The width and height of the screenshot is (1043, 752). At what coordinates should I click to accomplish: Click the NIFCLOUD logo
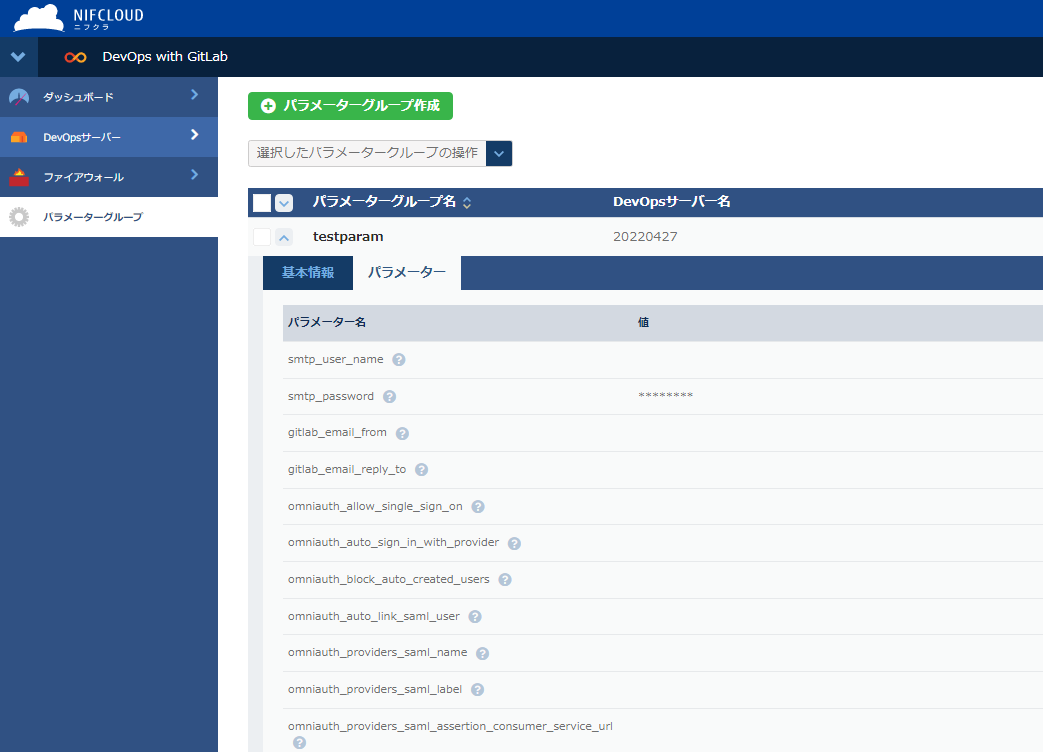pyautogui.click(x=78, y=18)
